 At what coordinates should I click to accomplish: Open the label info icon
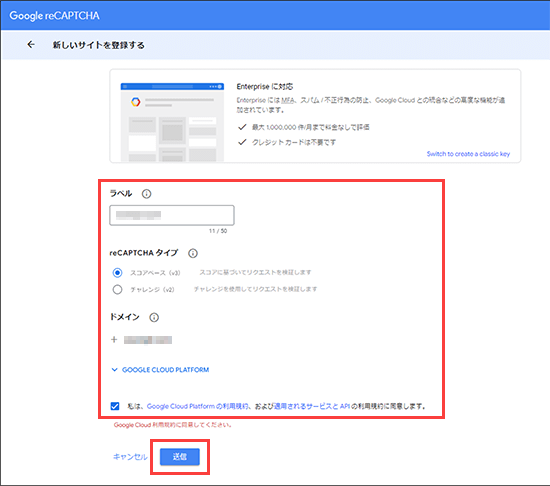click(x=146, y=194)
